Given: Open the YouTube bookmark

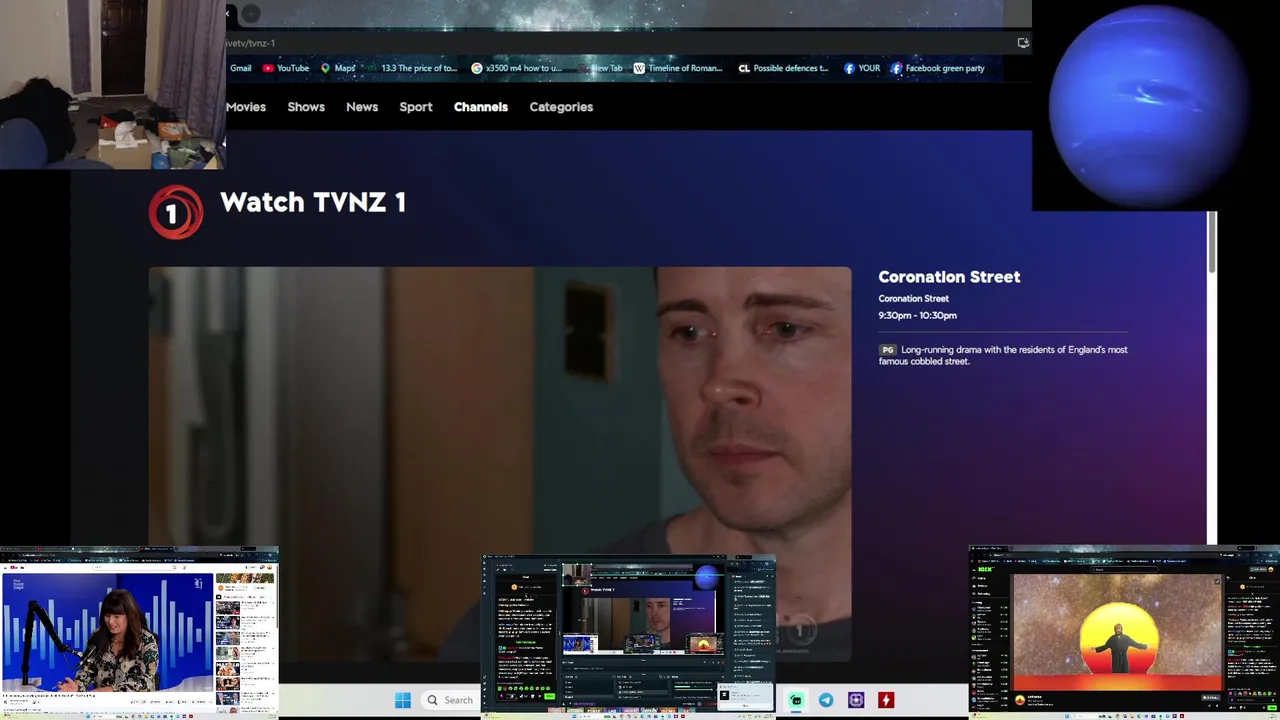Looking at the screenshot, I should point(286,68).
